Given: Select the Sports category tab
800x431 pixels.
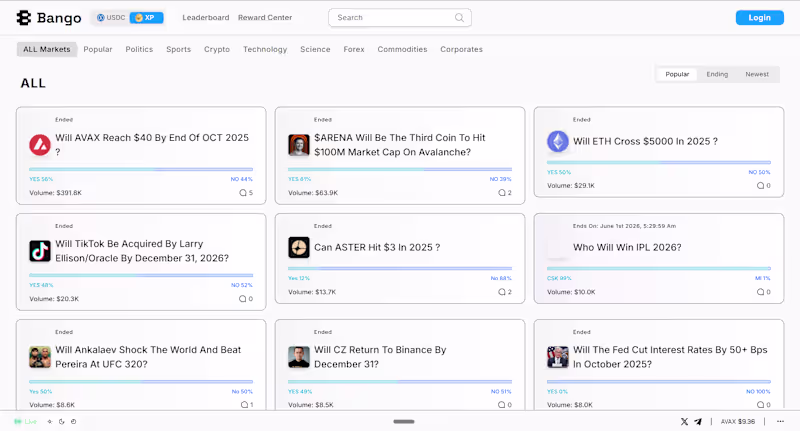Looking at the screenshot, I should tap(178, 49).
